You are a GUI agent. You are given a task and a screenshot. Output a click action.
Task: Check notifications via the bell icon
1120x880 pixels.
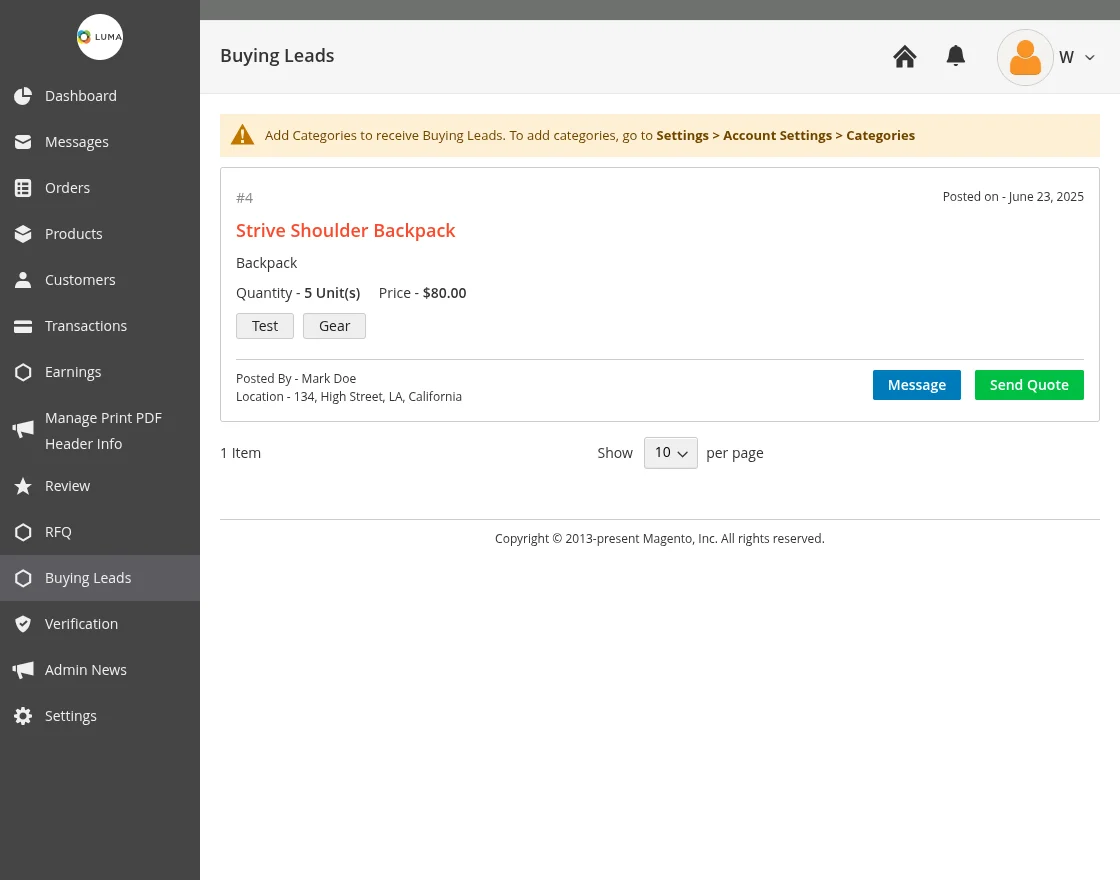pyautogui.click(x=955, y=56)
